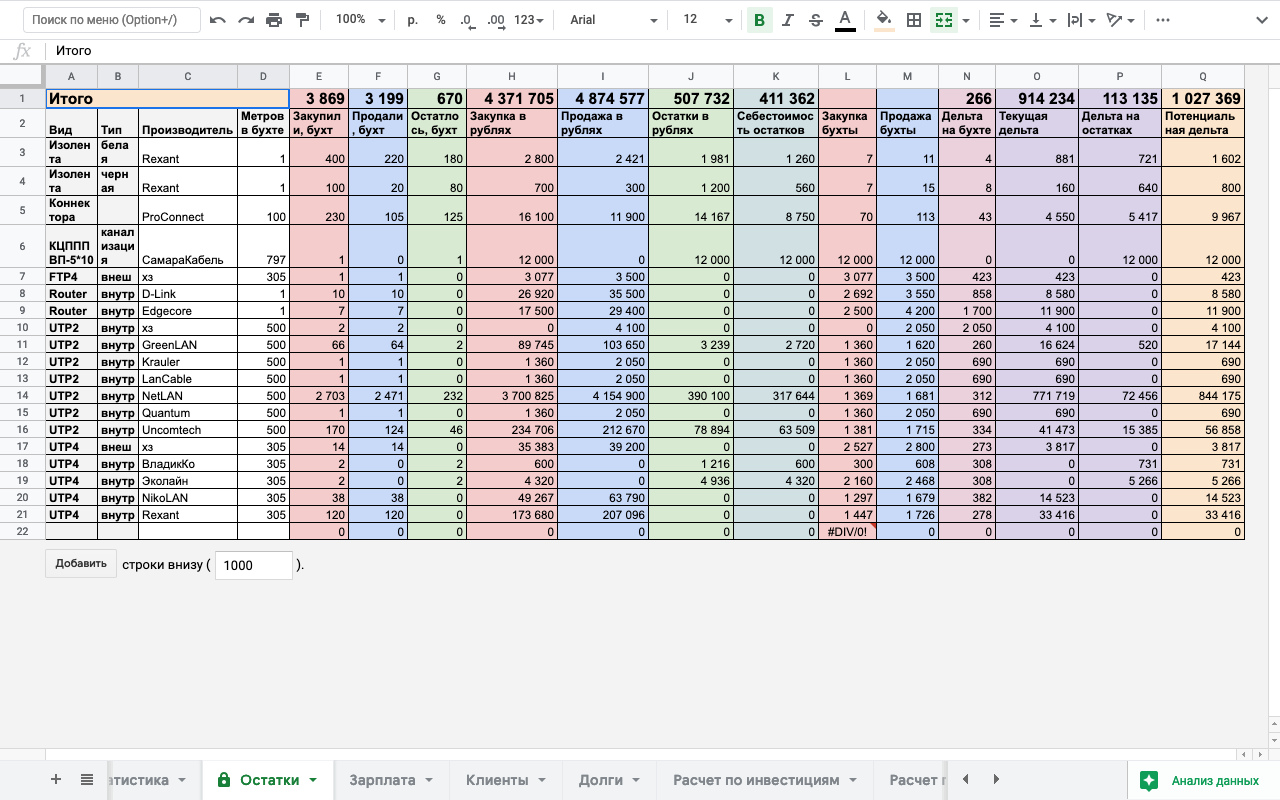Image resolution: width=1280 pixels, height=800 pixels.
Task: Open the fill color picker
Action: point(883,20)
